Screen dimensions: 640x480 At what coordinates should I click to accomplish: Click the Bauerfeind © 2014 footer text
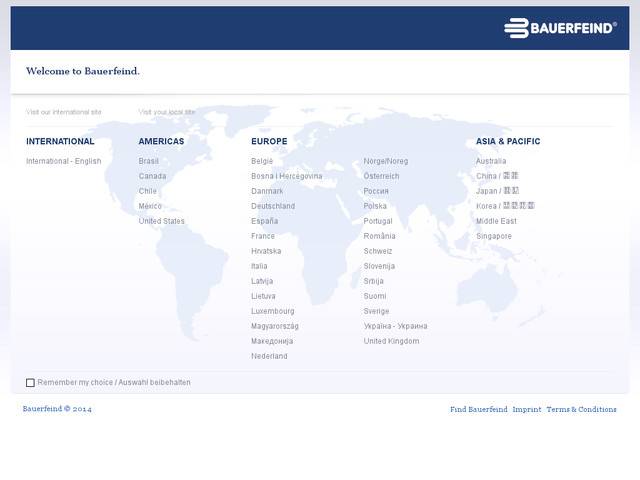tap(57, 409)
